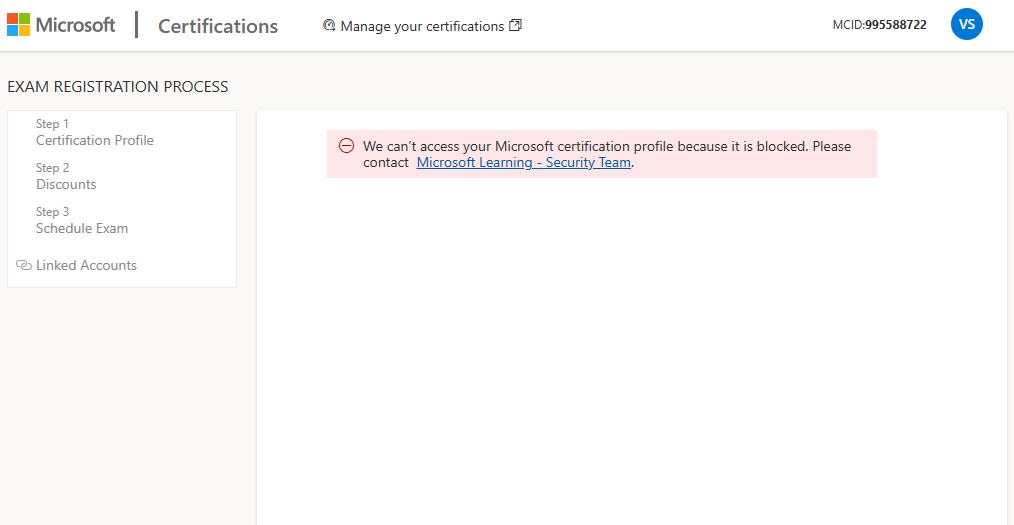This screenshot has height=525, width=1014.
Task: Select the MCID number 995588722
Action: pyautogui.click(x=896, y=25)
